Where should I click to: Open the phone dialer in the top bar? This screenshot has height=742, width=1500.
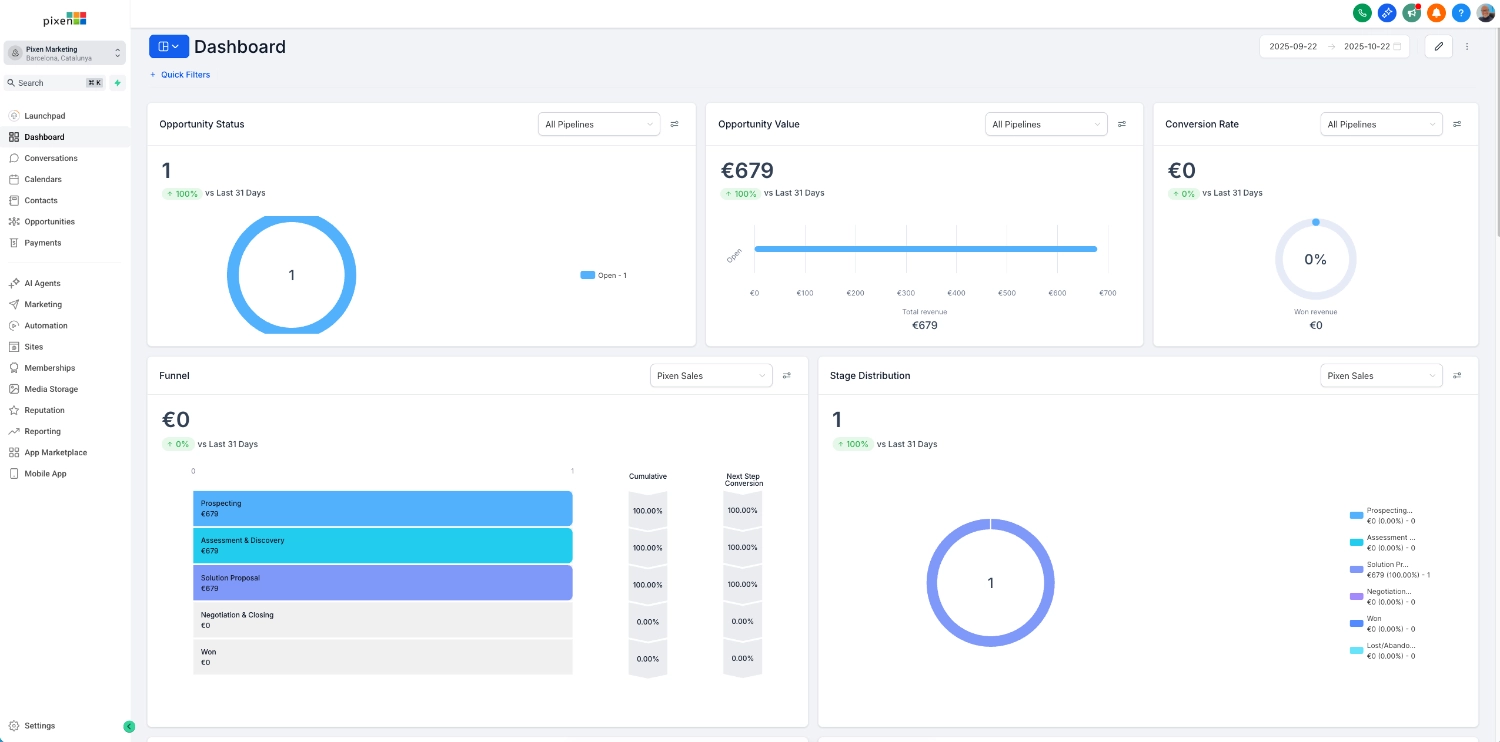pos(1361,12)
